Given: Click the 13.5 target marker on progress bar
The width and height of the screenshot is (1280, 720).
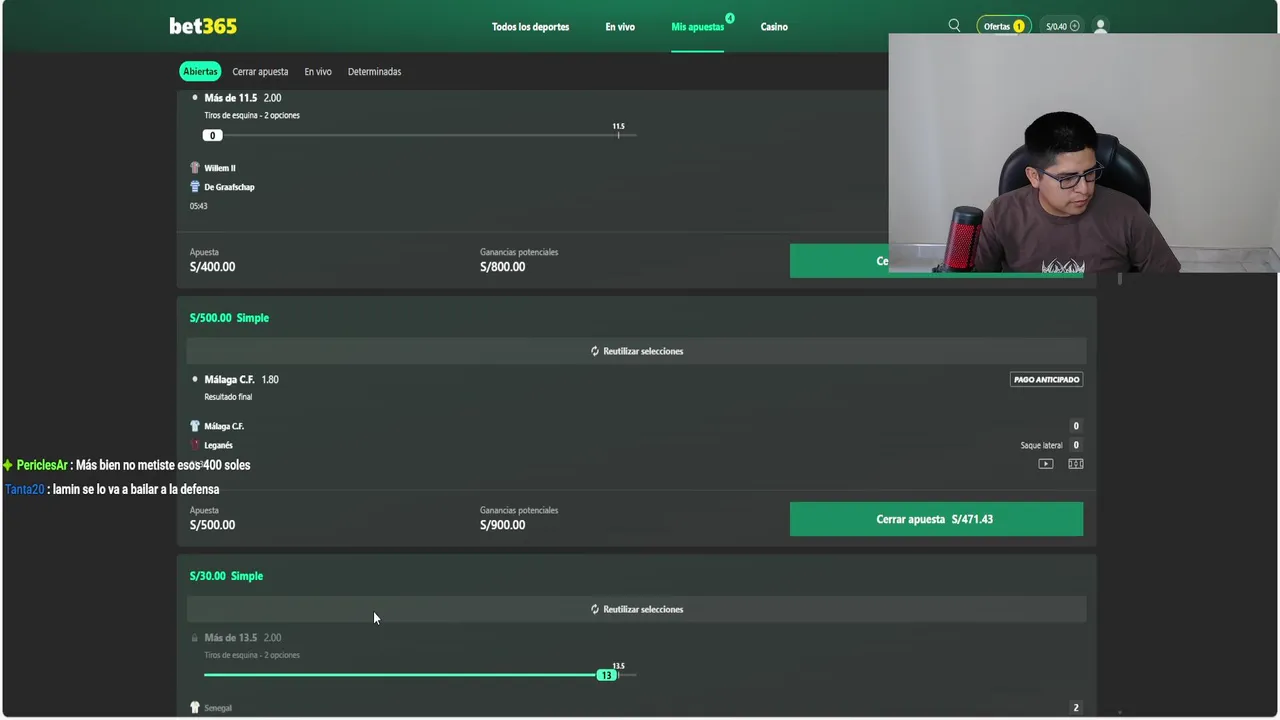Looking at the screenshot, I should [x=619, y=670].
